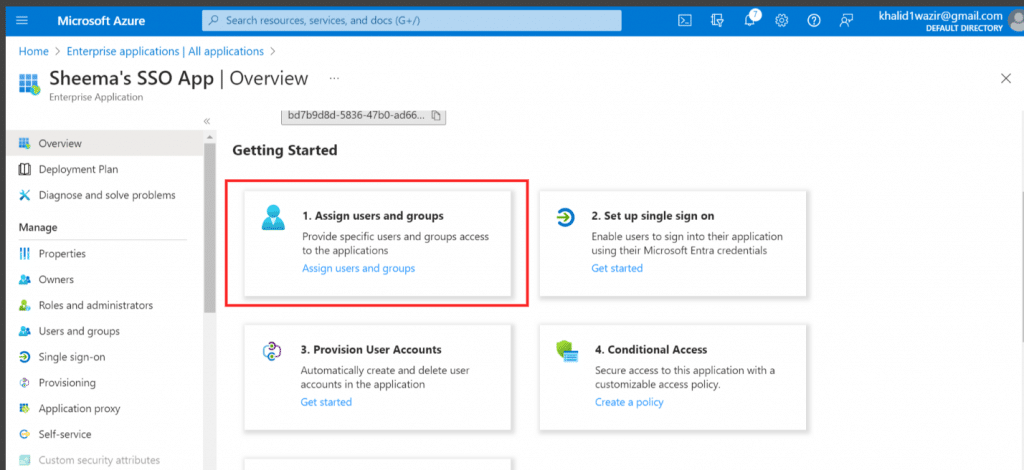
Task: Click the Diagnose and solve problems wrench icon
Action: (x=25, y=195)
